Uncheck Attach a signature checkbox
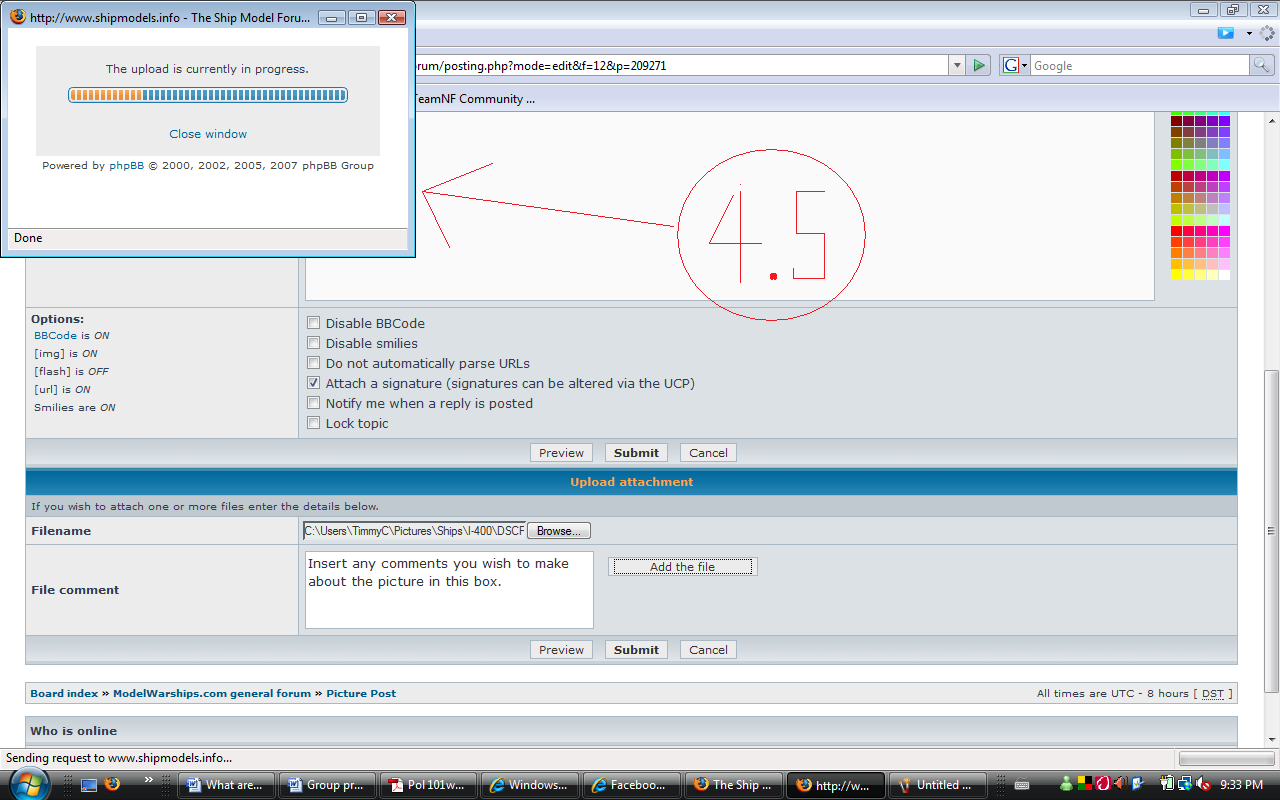Viewport: 1280px width, 800px height. (x=314, y=383)
